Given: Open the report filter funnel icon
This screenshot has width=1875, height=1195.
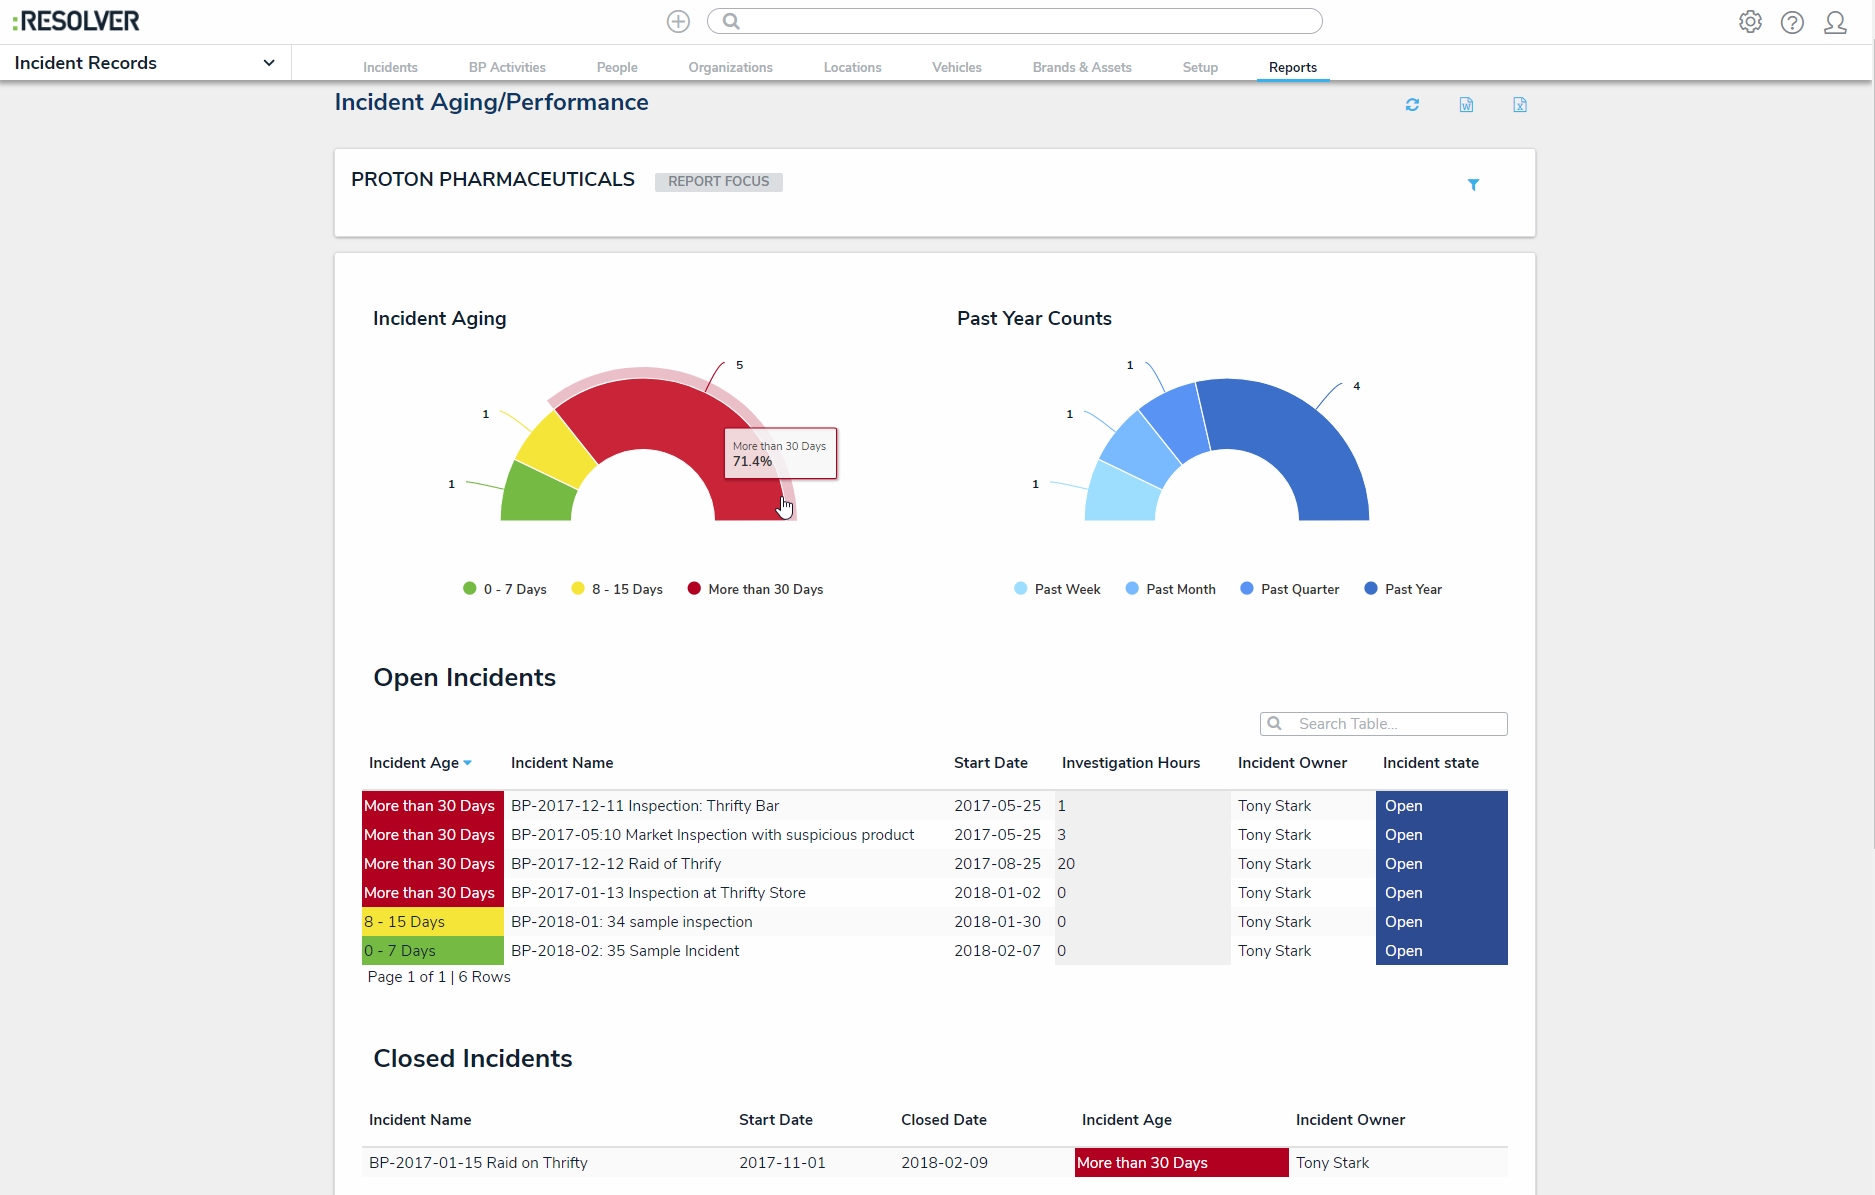Looking at the screenshot, I should click(x=1473, y=185).
